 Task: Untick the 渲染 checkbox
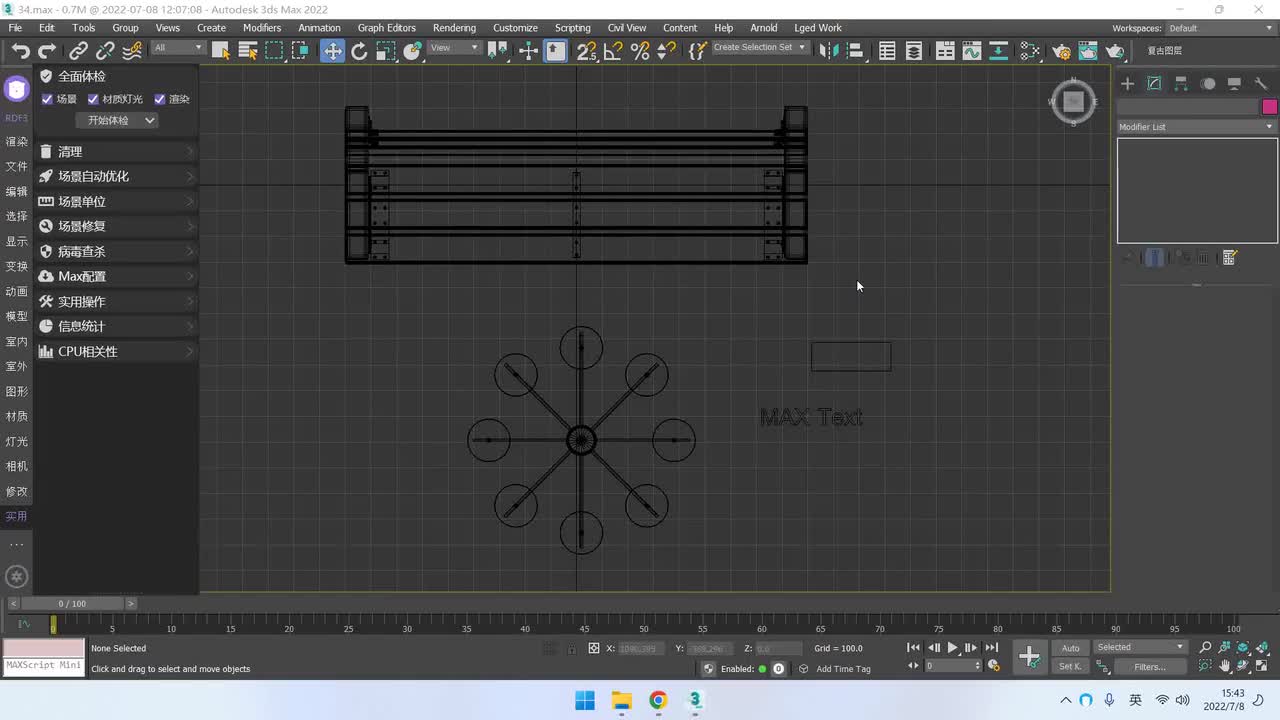click(x=159, y=99)
